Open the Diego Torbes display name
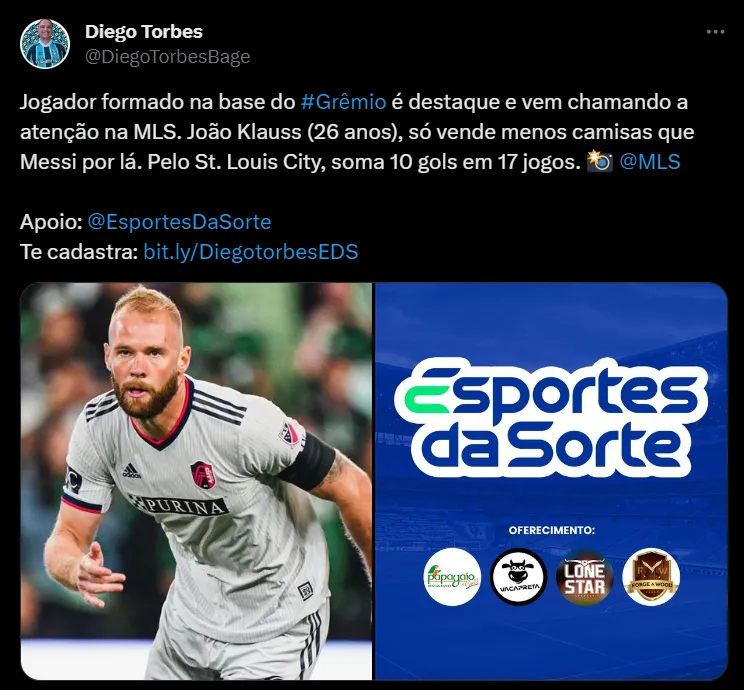744x690 pixels. [x=144, y=32]
